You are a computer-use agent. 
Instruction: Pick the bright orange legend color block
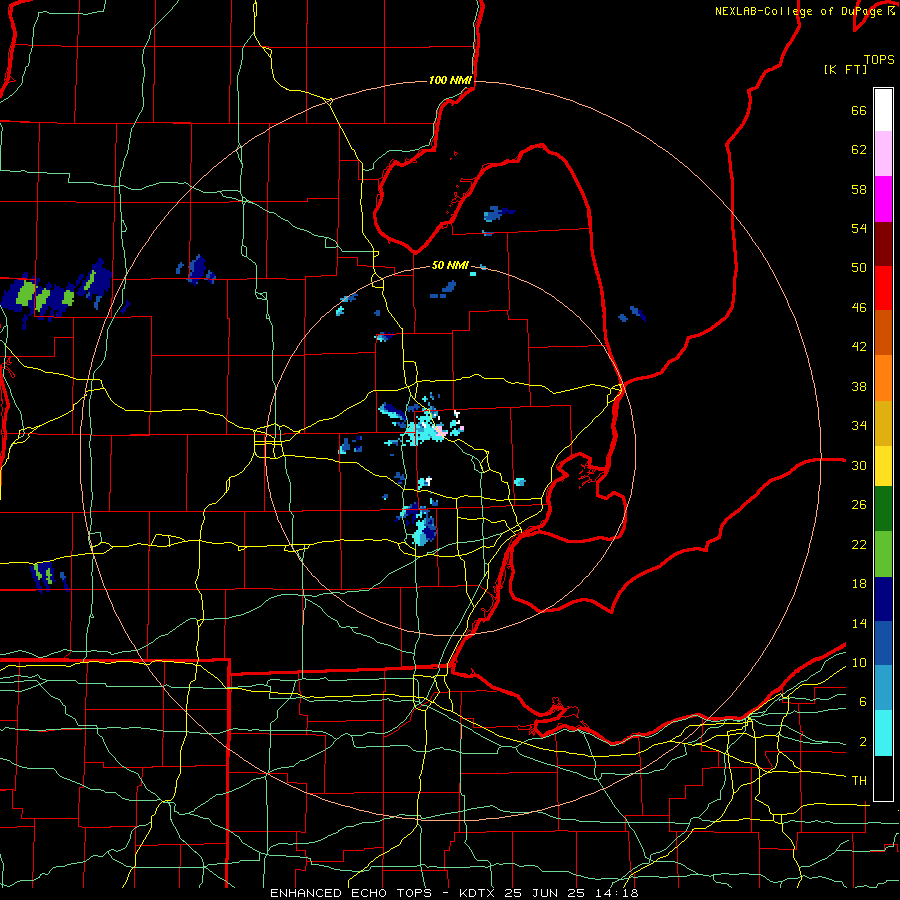883,378
